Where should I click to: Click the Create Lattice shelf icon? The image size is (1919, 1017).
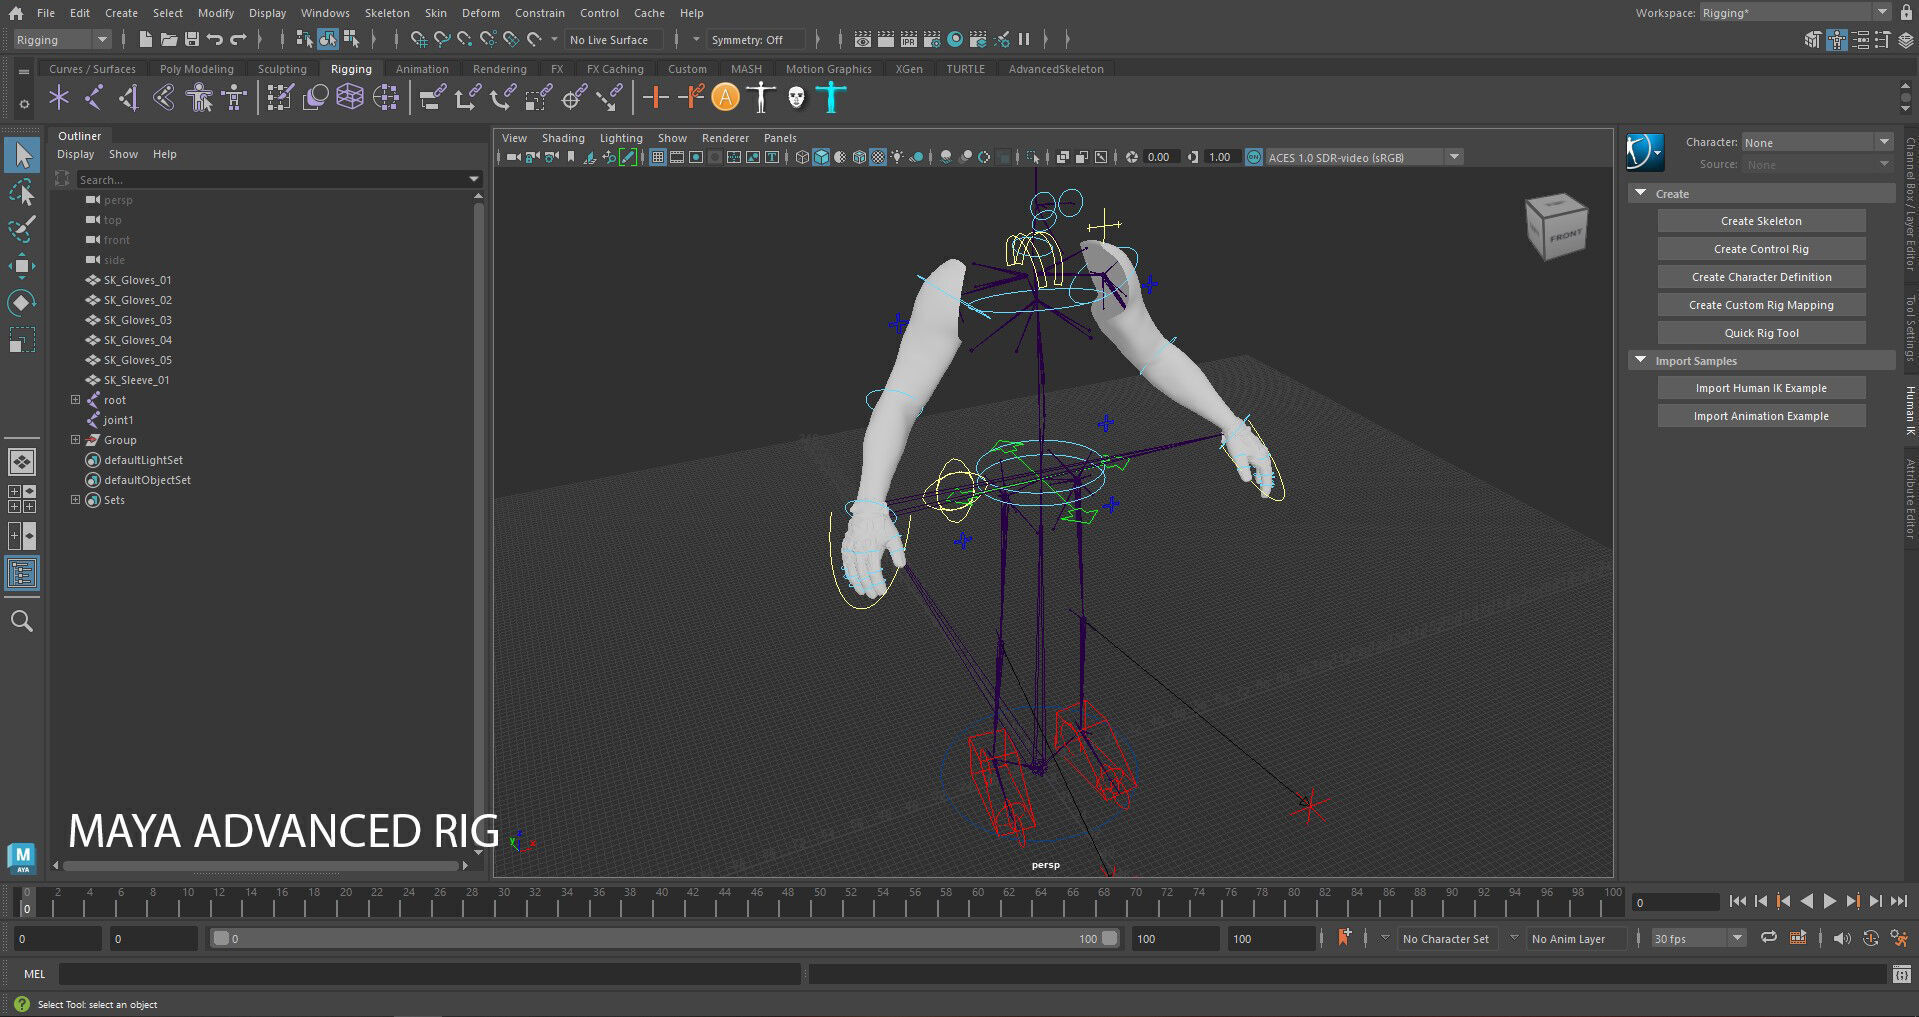tap(350, 97)
